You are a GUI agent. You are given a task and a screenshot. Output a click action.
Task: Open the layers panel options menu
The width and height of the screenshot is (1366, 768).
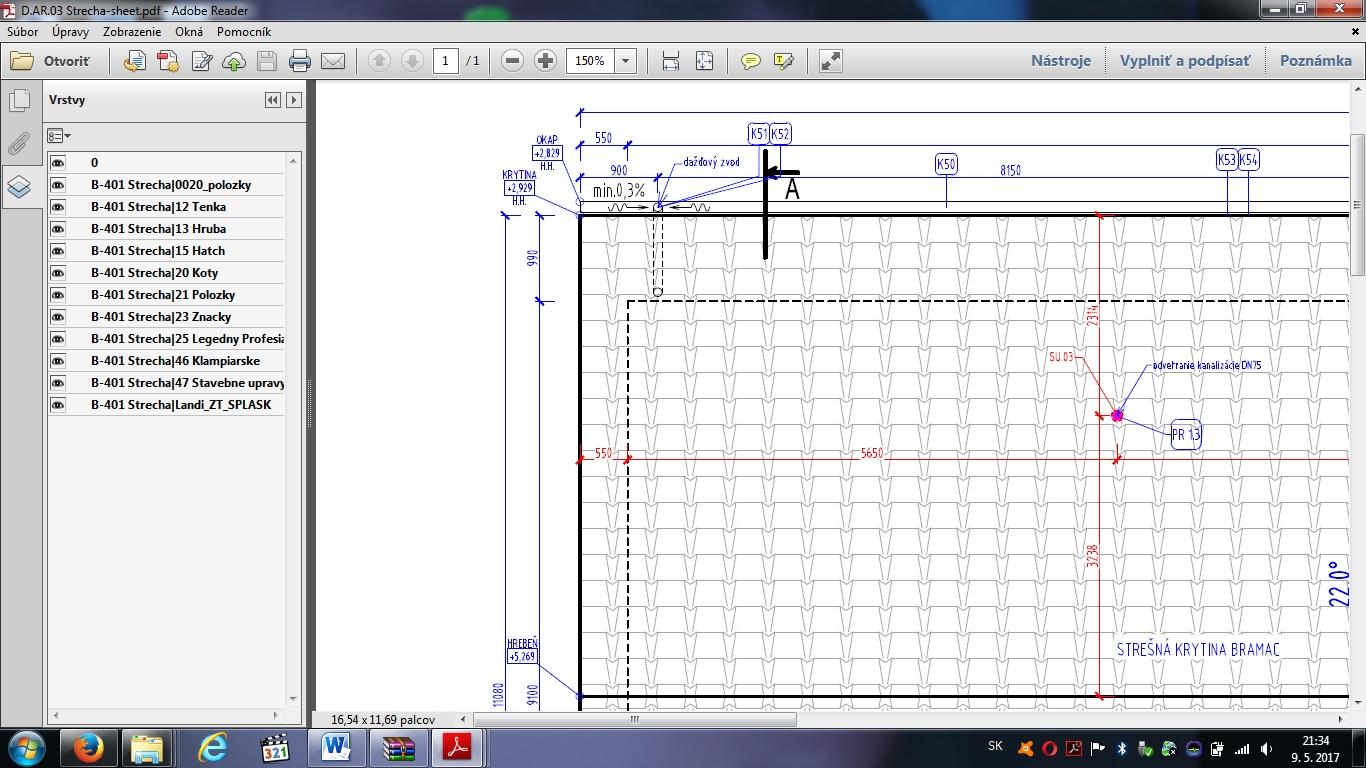coord(59,136)
